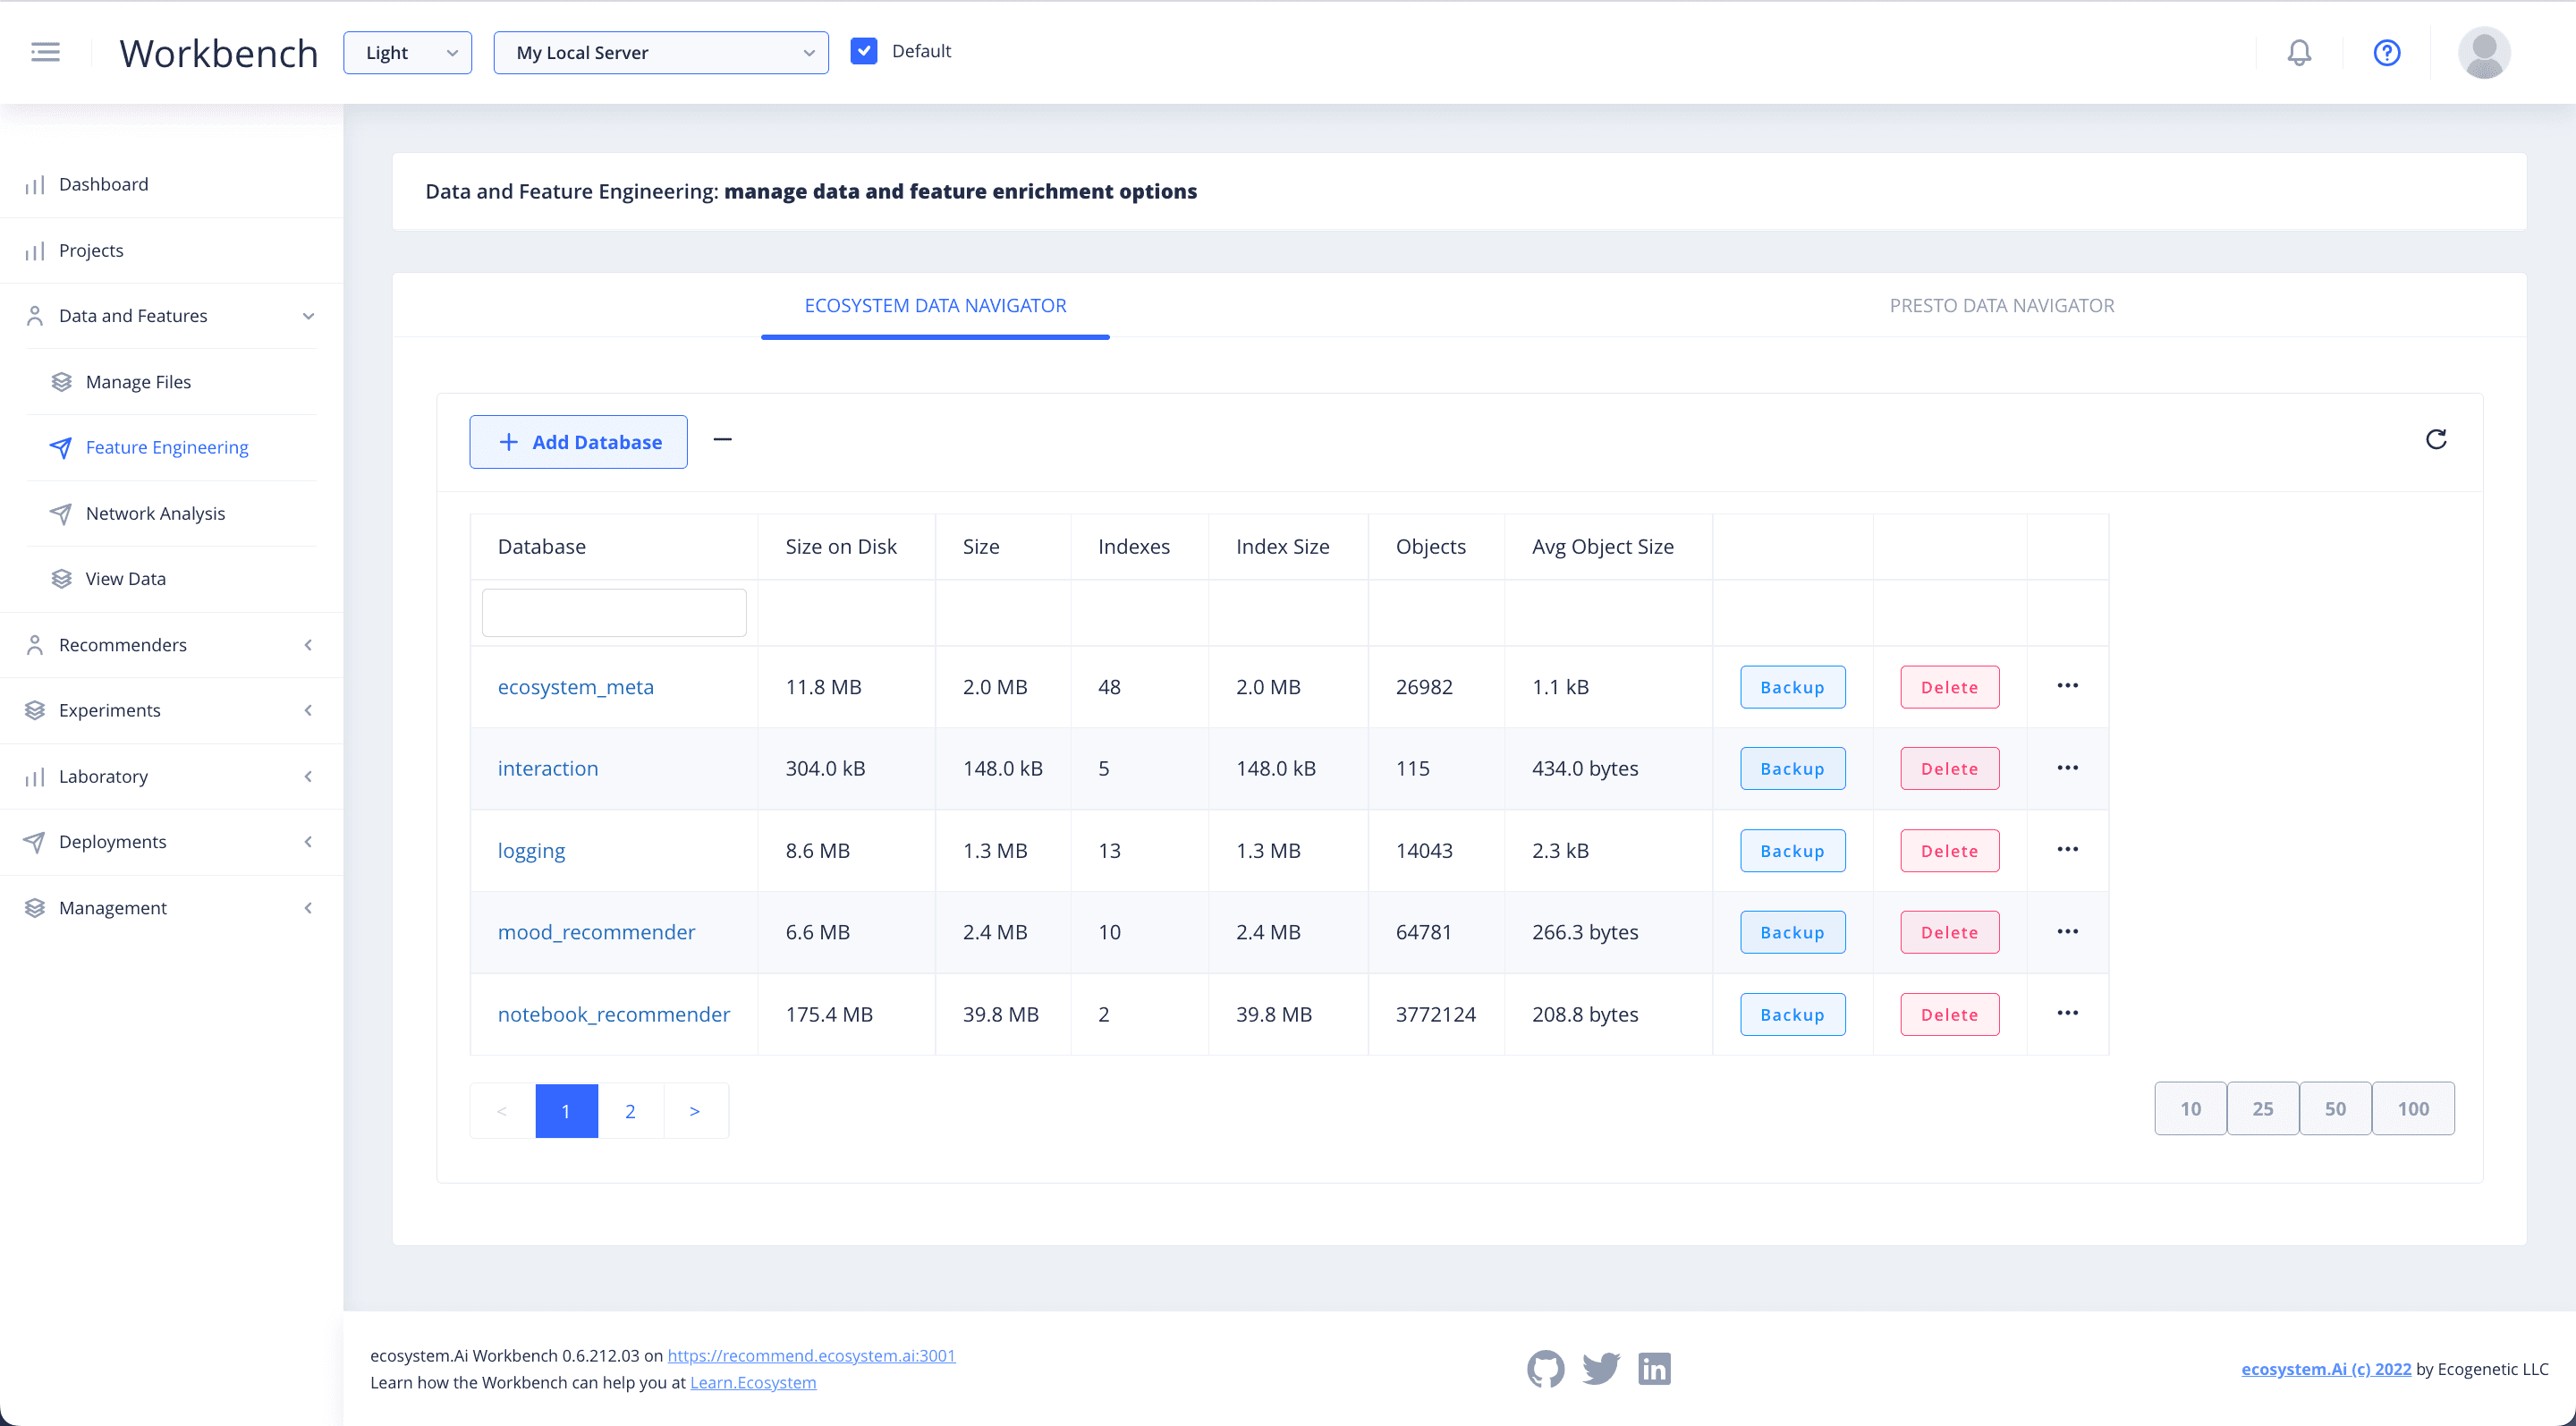Open the Twitter icon in footer

pyautogui.click(x=1600, y=1368)
